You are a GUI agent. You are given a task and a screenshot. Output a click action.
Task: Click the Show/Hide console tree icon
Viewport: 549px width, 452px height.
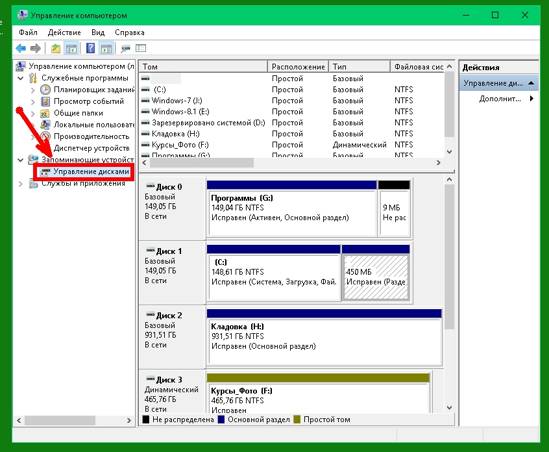point(71,48)
